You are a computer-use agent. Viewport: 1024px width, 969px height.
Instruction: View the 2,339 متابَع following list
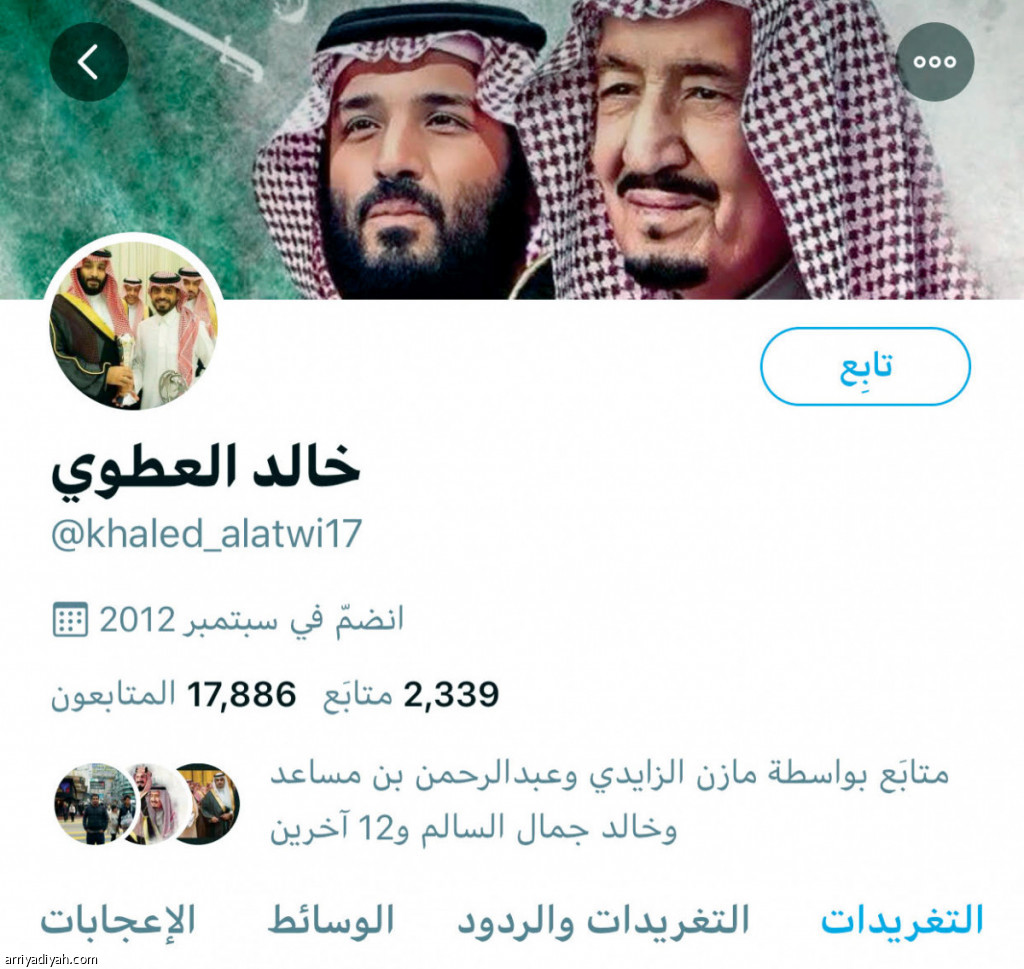(411, 694)
